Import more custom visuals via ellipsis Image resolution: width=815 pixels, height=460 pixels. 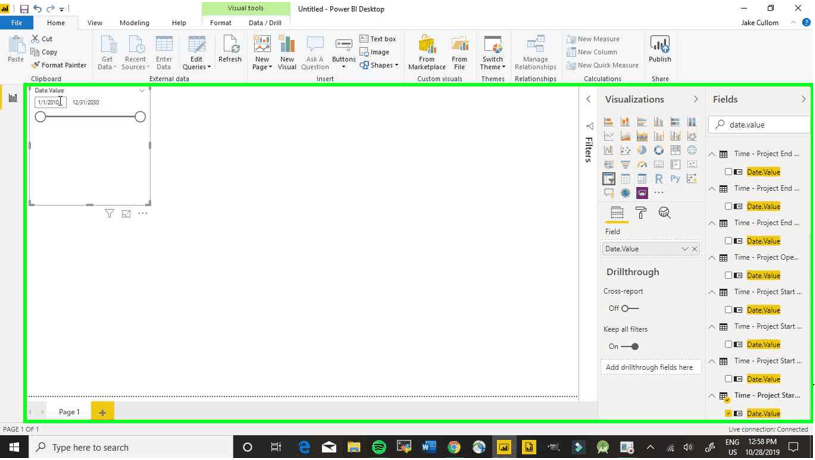coord(659,193)
